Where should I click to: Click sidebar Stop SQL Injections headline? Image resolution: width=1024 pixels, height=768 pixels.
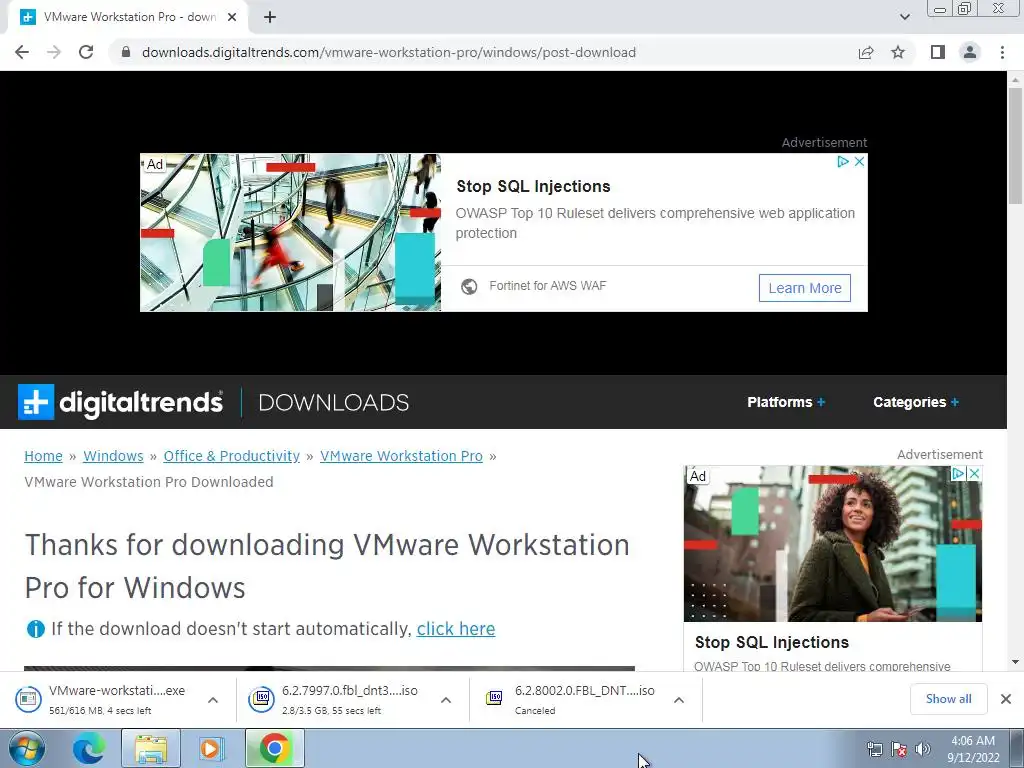click(x=772, y=643)
